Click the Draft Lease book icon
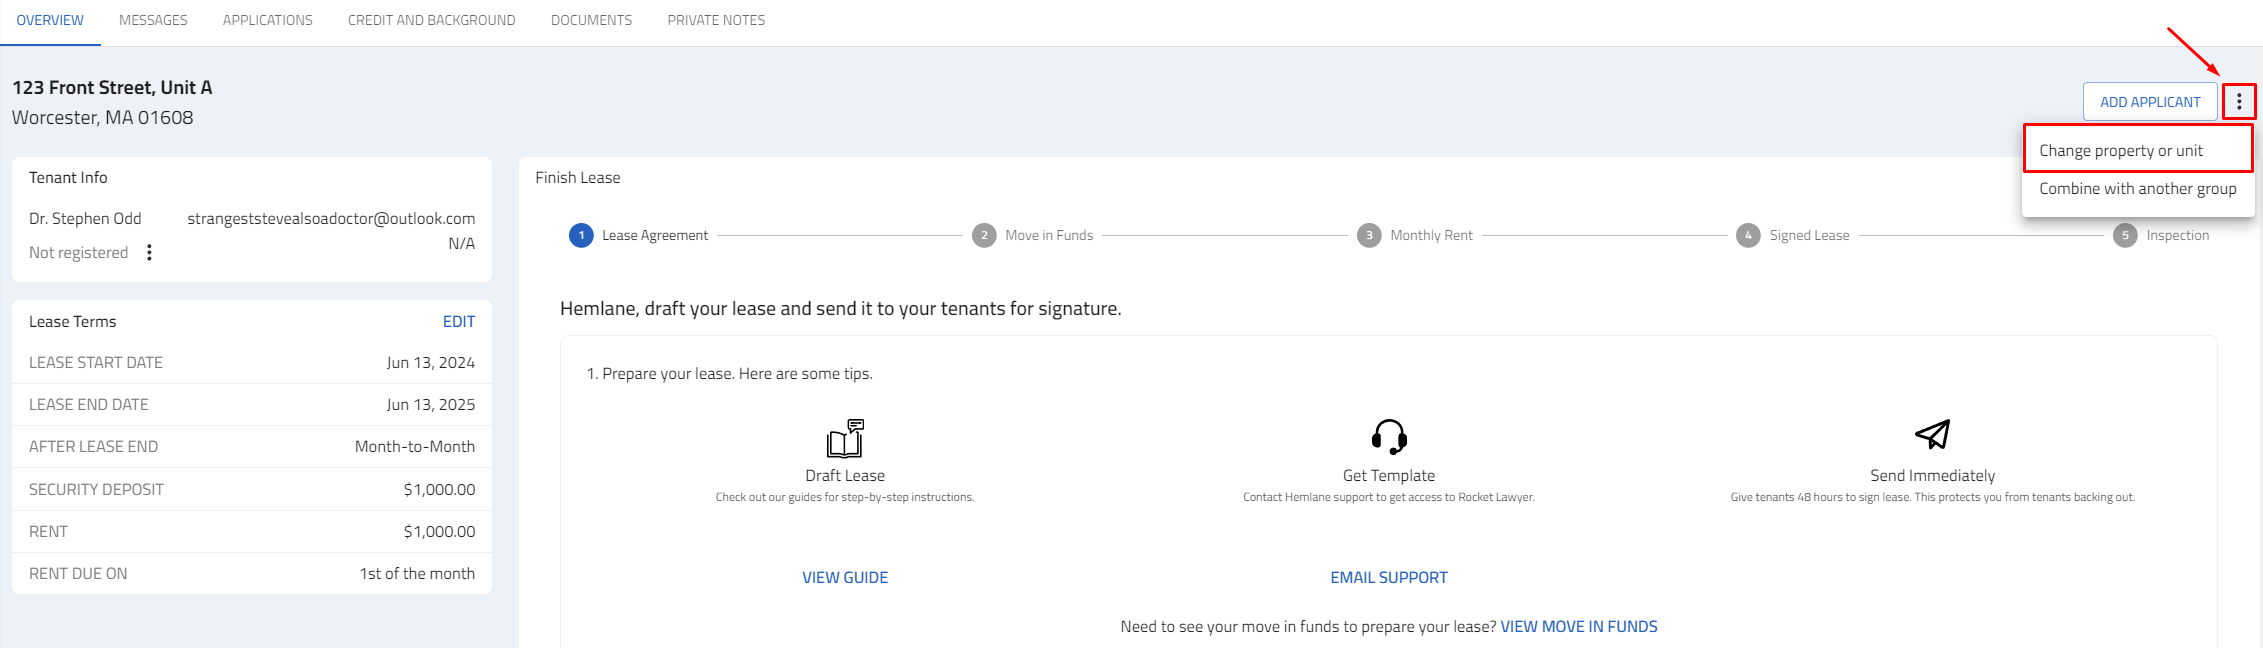The height and width of the screenshot is (648, 2263). coord(845,438)
